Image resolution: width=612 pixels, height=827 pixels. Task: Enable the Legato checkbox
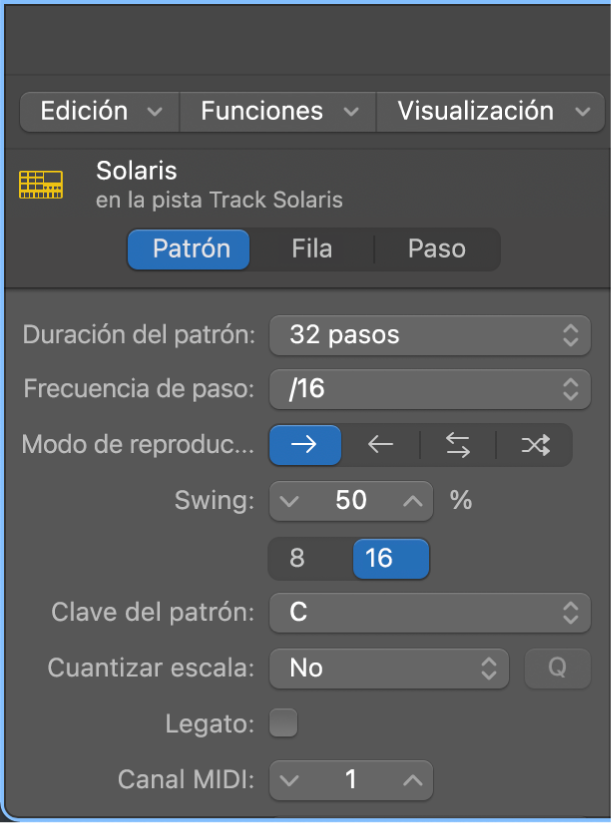(284, 723)
